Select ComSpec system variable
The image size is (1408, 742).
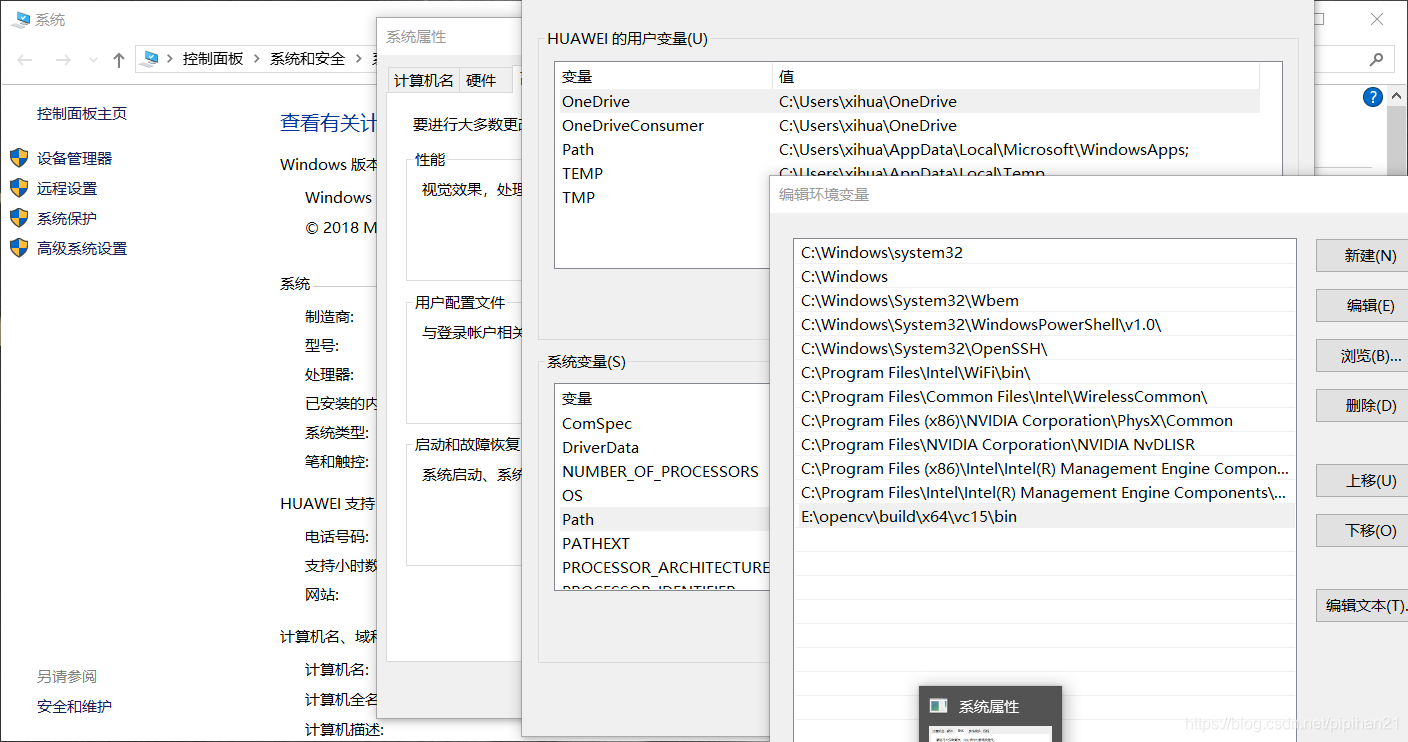coord(662,423)
